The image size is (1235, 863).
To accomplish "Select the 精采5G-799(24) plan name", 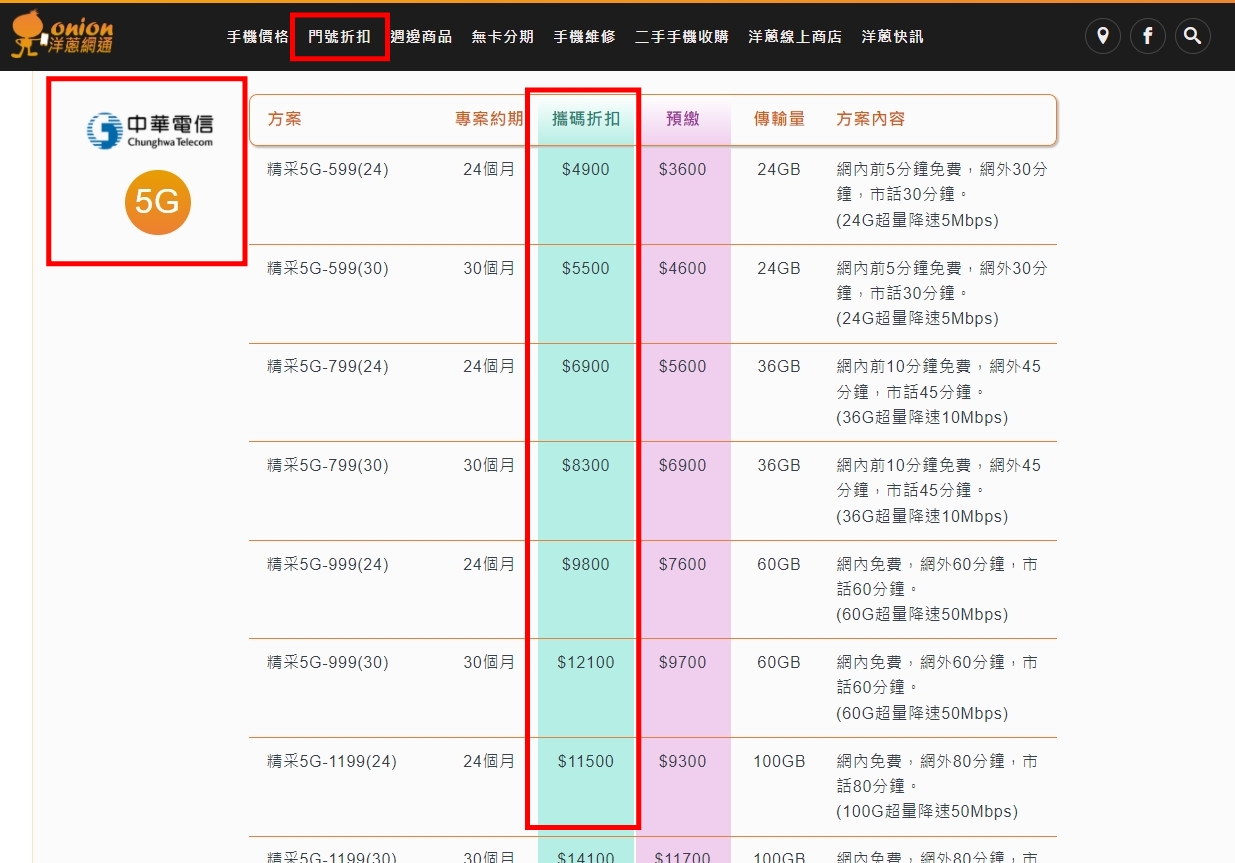I will pyautogui.click(x=328, y=367).
